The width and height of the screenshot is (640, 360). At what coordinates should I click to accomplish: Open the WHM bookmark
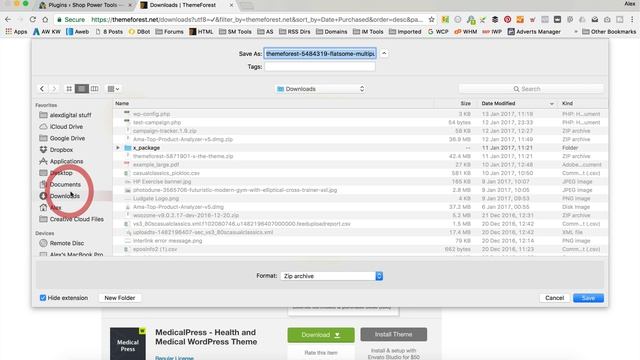coord(465,31)
